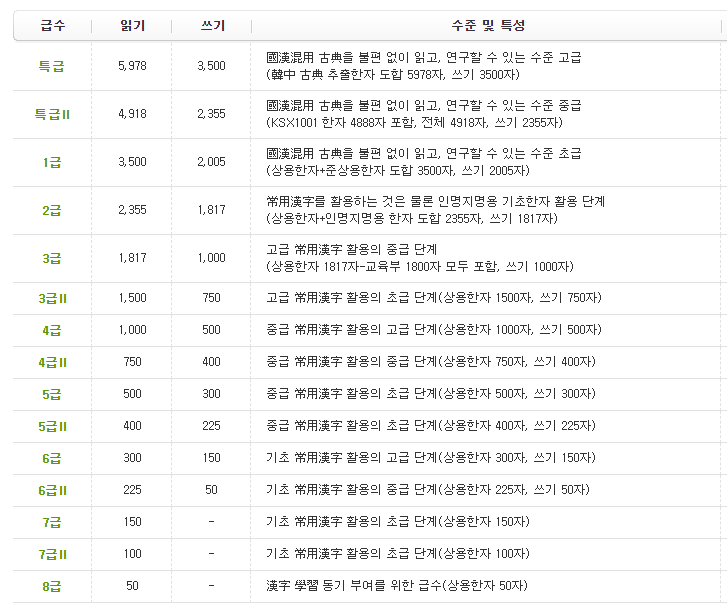Select the 2급 grade label
The image size is (727, 611).
(x=51, y=210)
